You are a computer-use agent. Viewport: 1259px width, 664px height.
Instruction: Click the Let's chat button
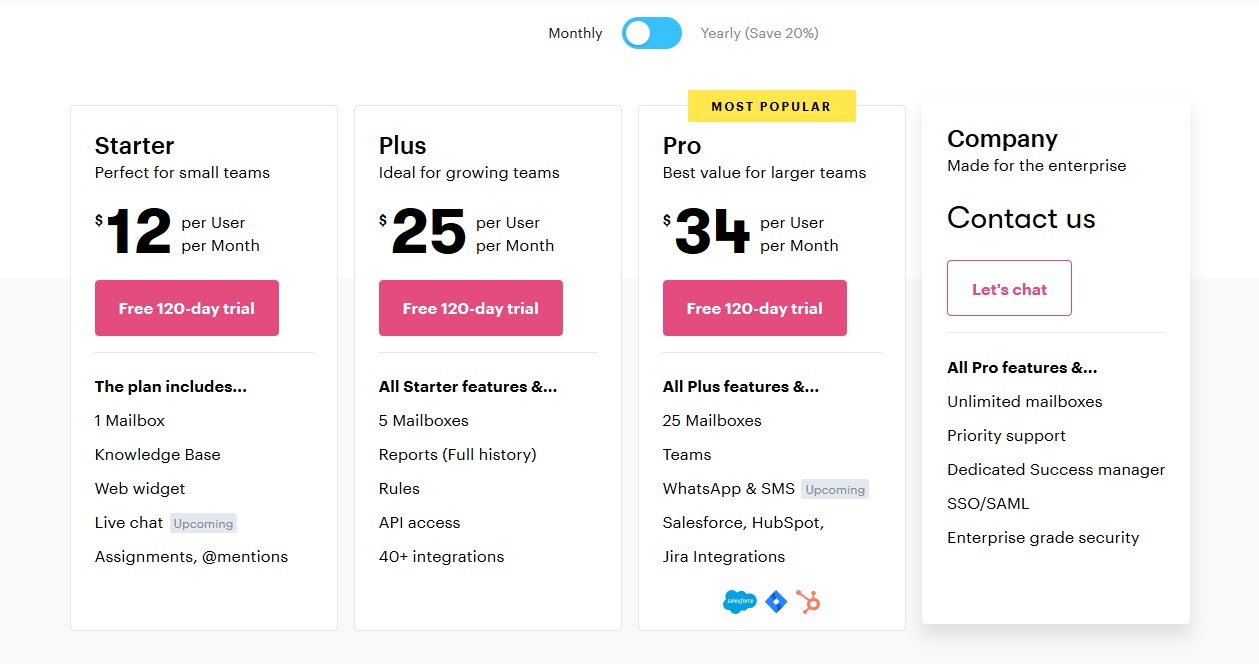pyautogui.click(x=1009, y=288)
